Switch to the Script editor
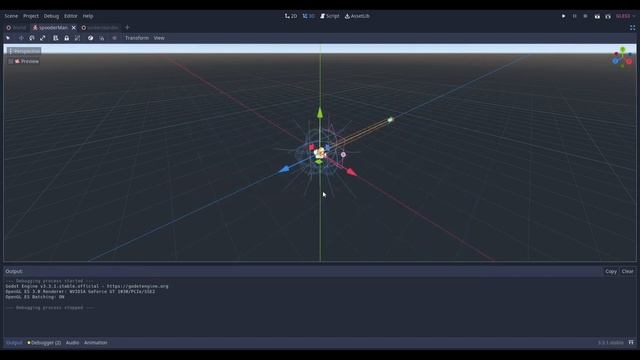640x360 pixels. coord(329,16)
